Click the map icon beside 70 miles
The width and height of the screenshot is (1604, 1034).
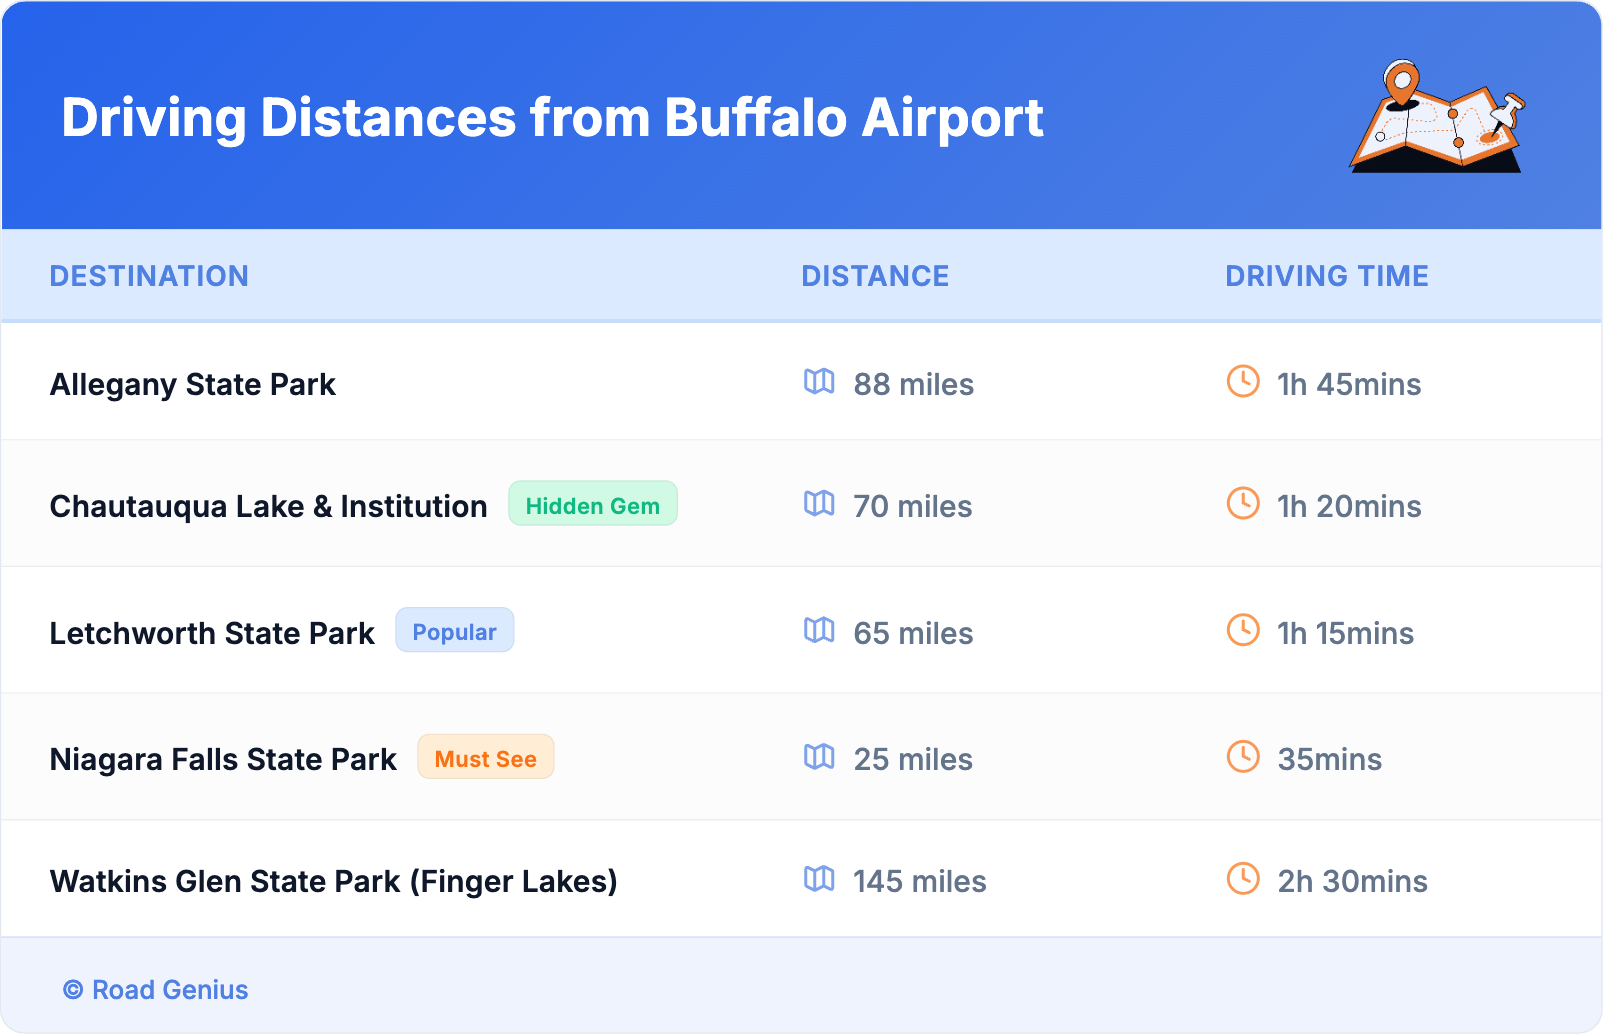[819, 504]
